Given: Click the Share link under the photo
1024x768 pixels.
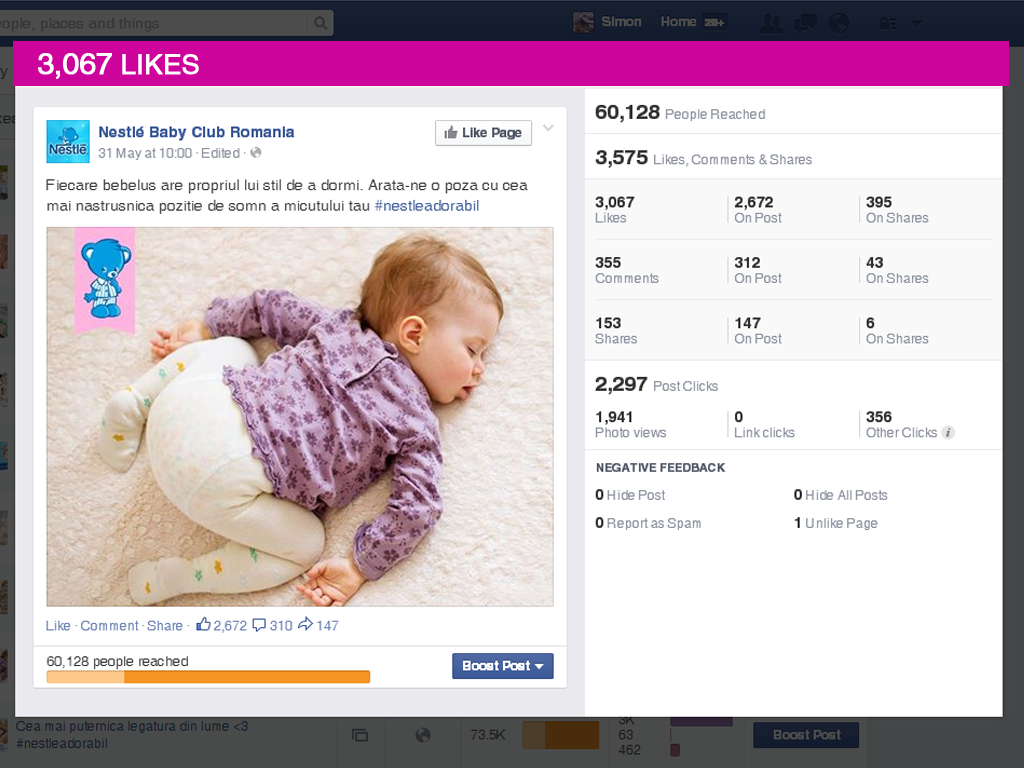Looking at the screenshot, I should [x=165, y=626].
